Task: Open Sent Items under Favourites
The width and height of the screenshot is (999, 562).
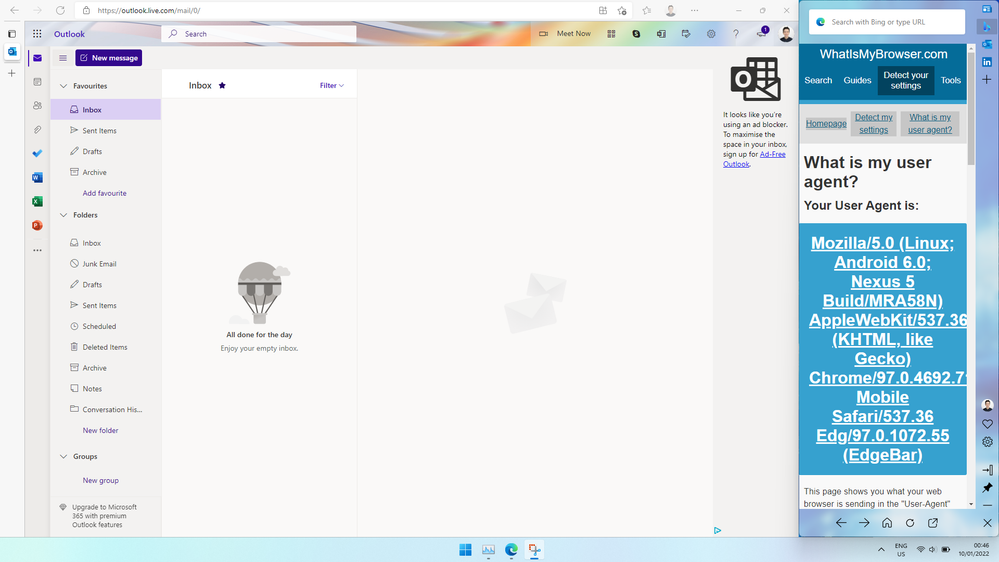Action: [x=106, y=131]
